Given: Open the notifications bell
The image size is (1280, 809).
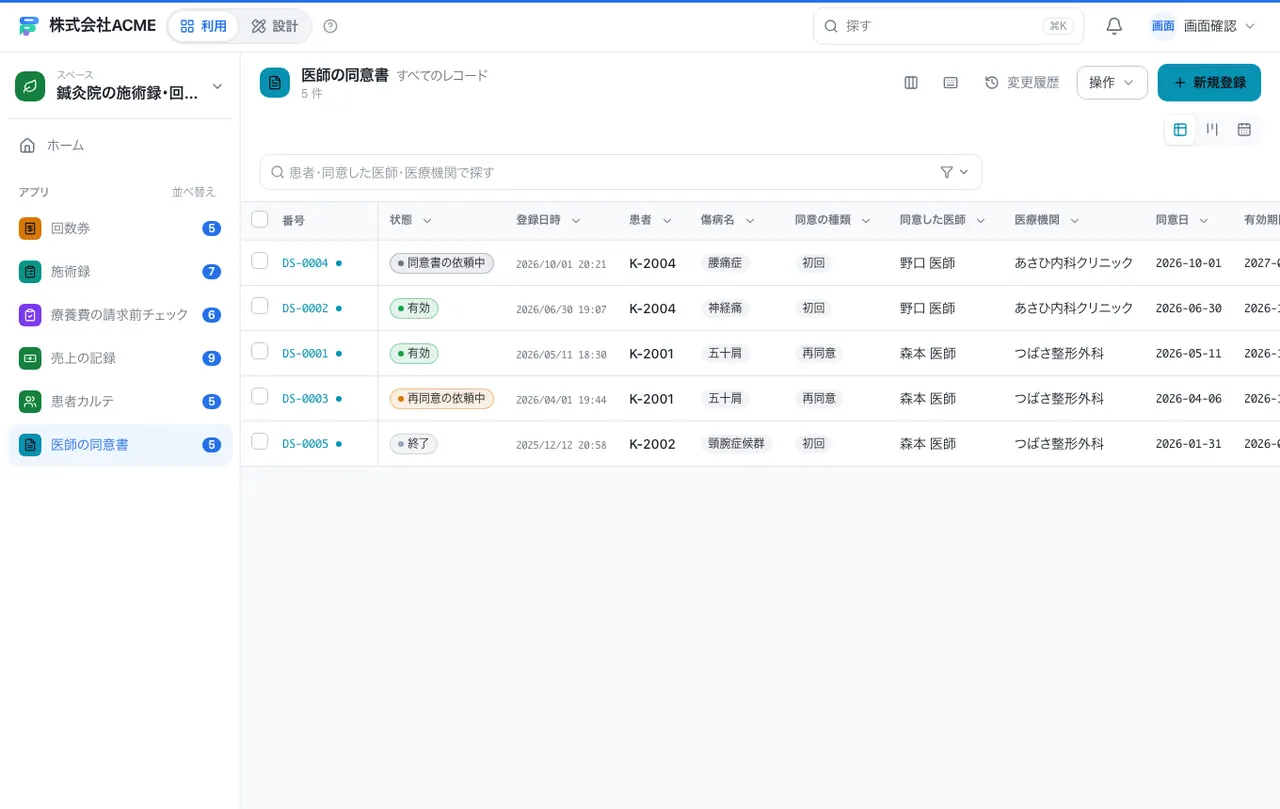Looking at the screenshot, I should (x=1114, y=26).
